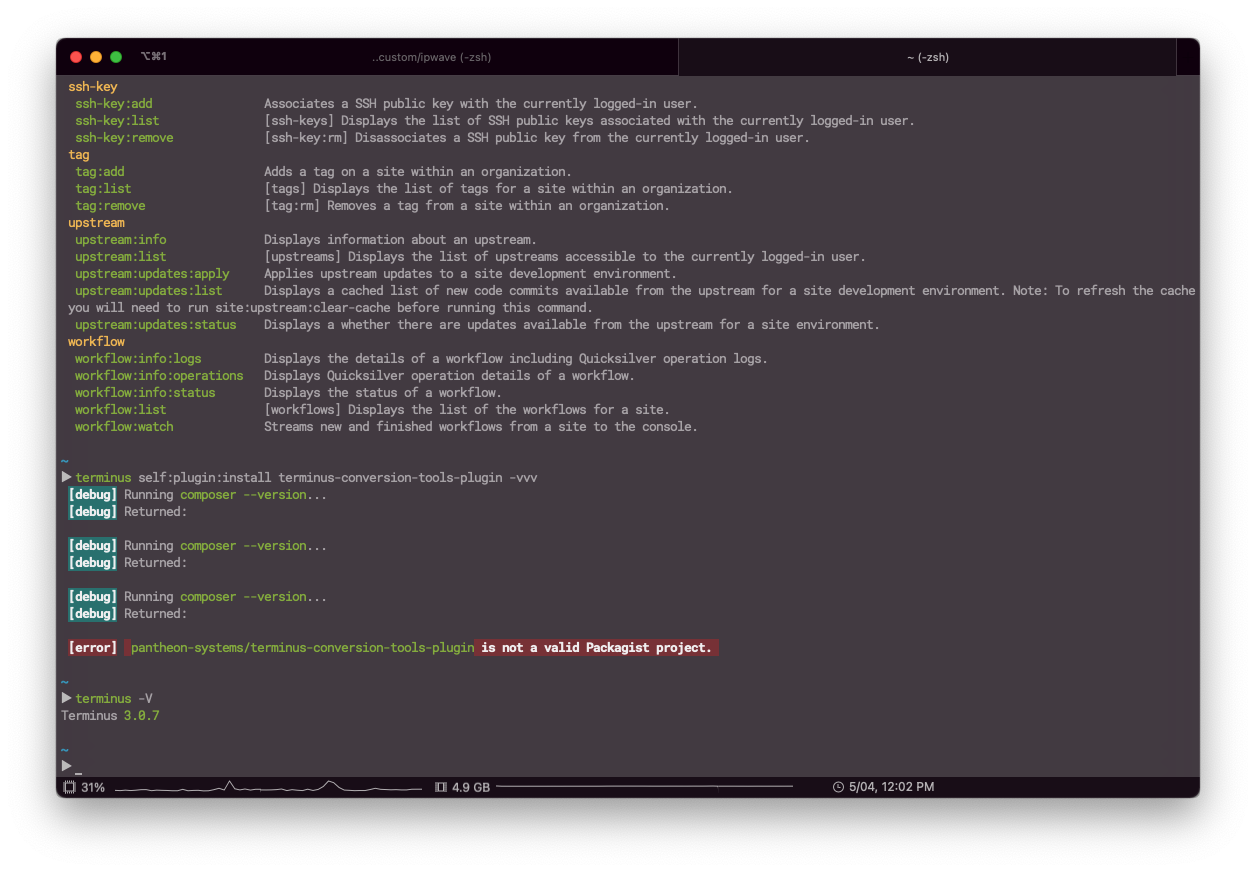Click the 'self:plugin:install terminus-conversion-tools-plugin -vvv' arguments
The image size is (1256, 872).
click(x=338, y=478)
